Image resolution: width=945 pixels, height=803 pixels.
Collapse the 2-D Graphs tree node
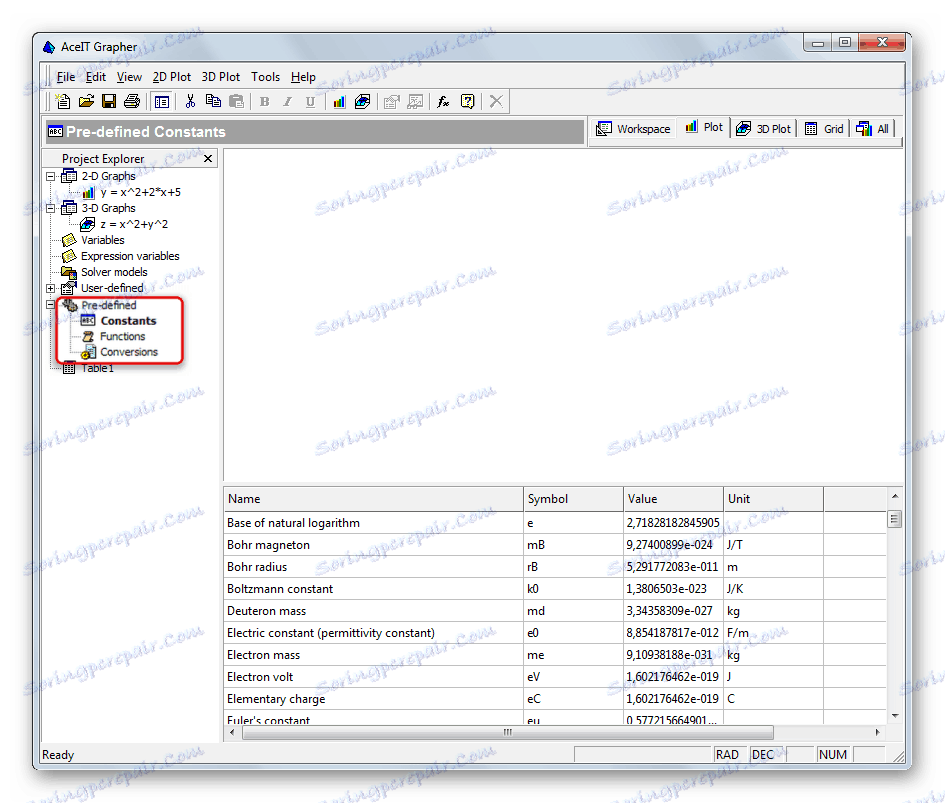(x=51, y=176)
